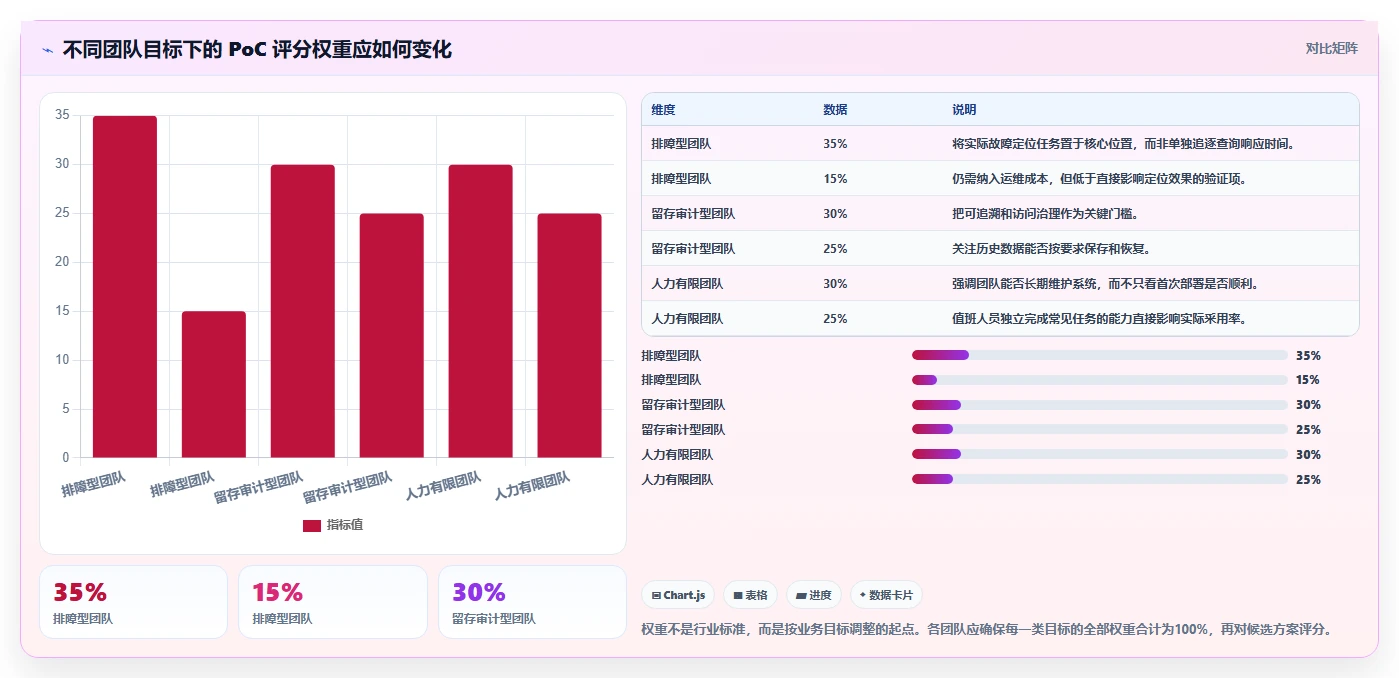
Task: Click the 对比矩阵 label in the header
Action: pos(1331,48)
